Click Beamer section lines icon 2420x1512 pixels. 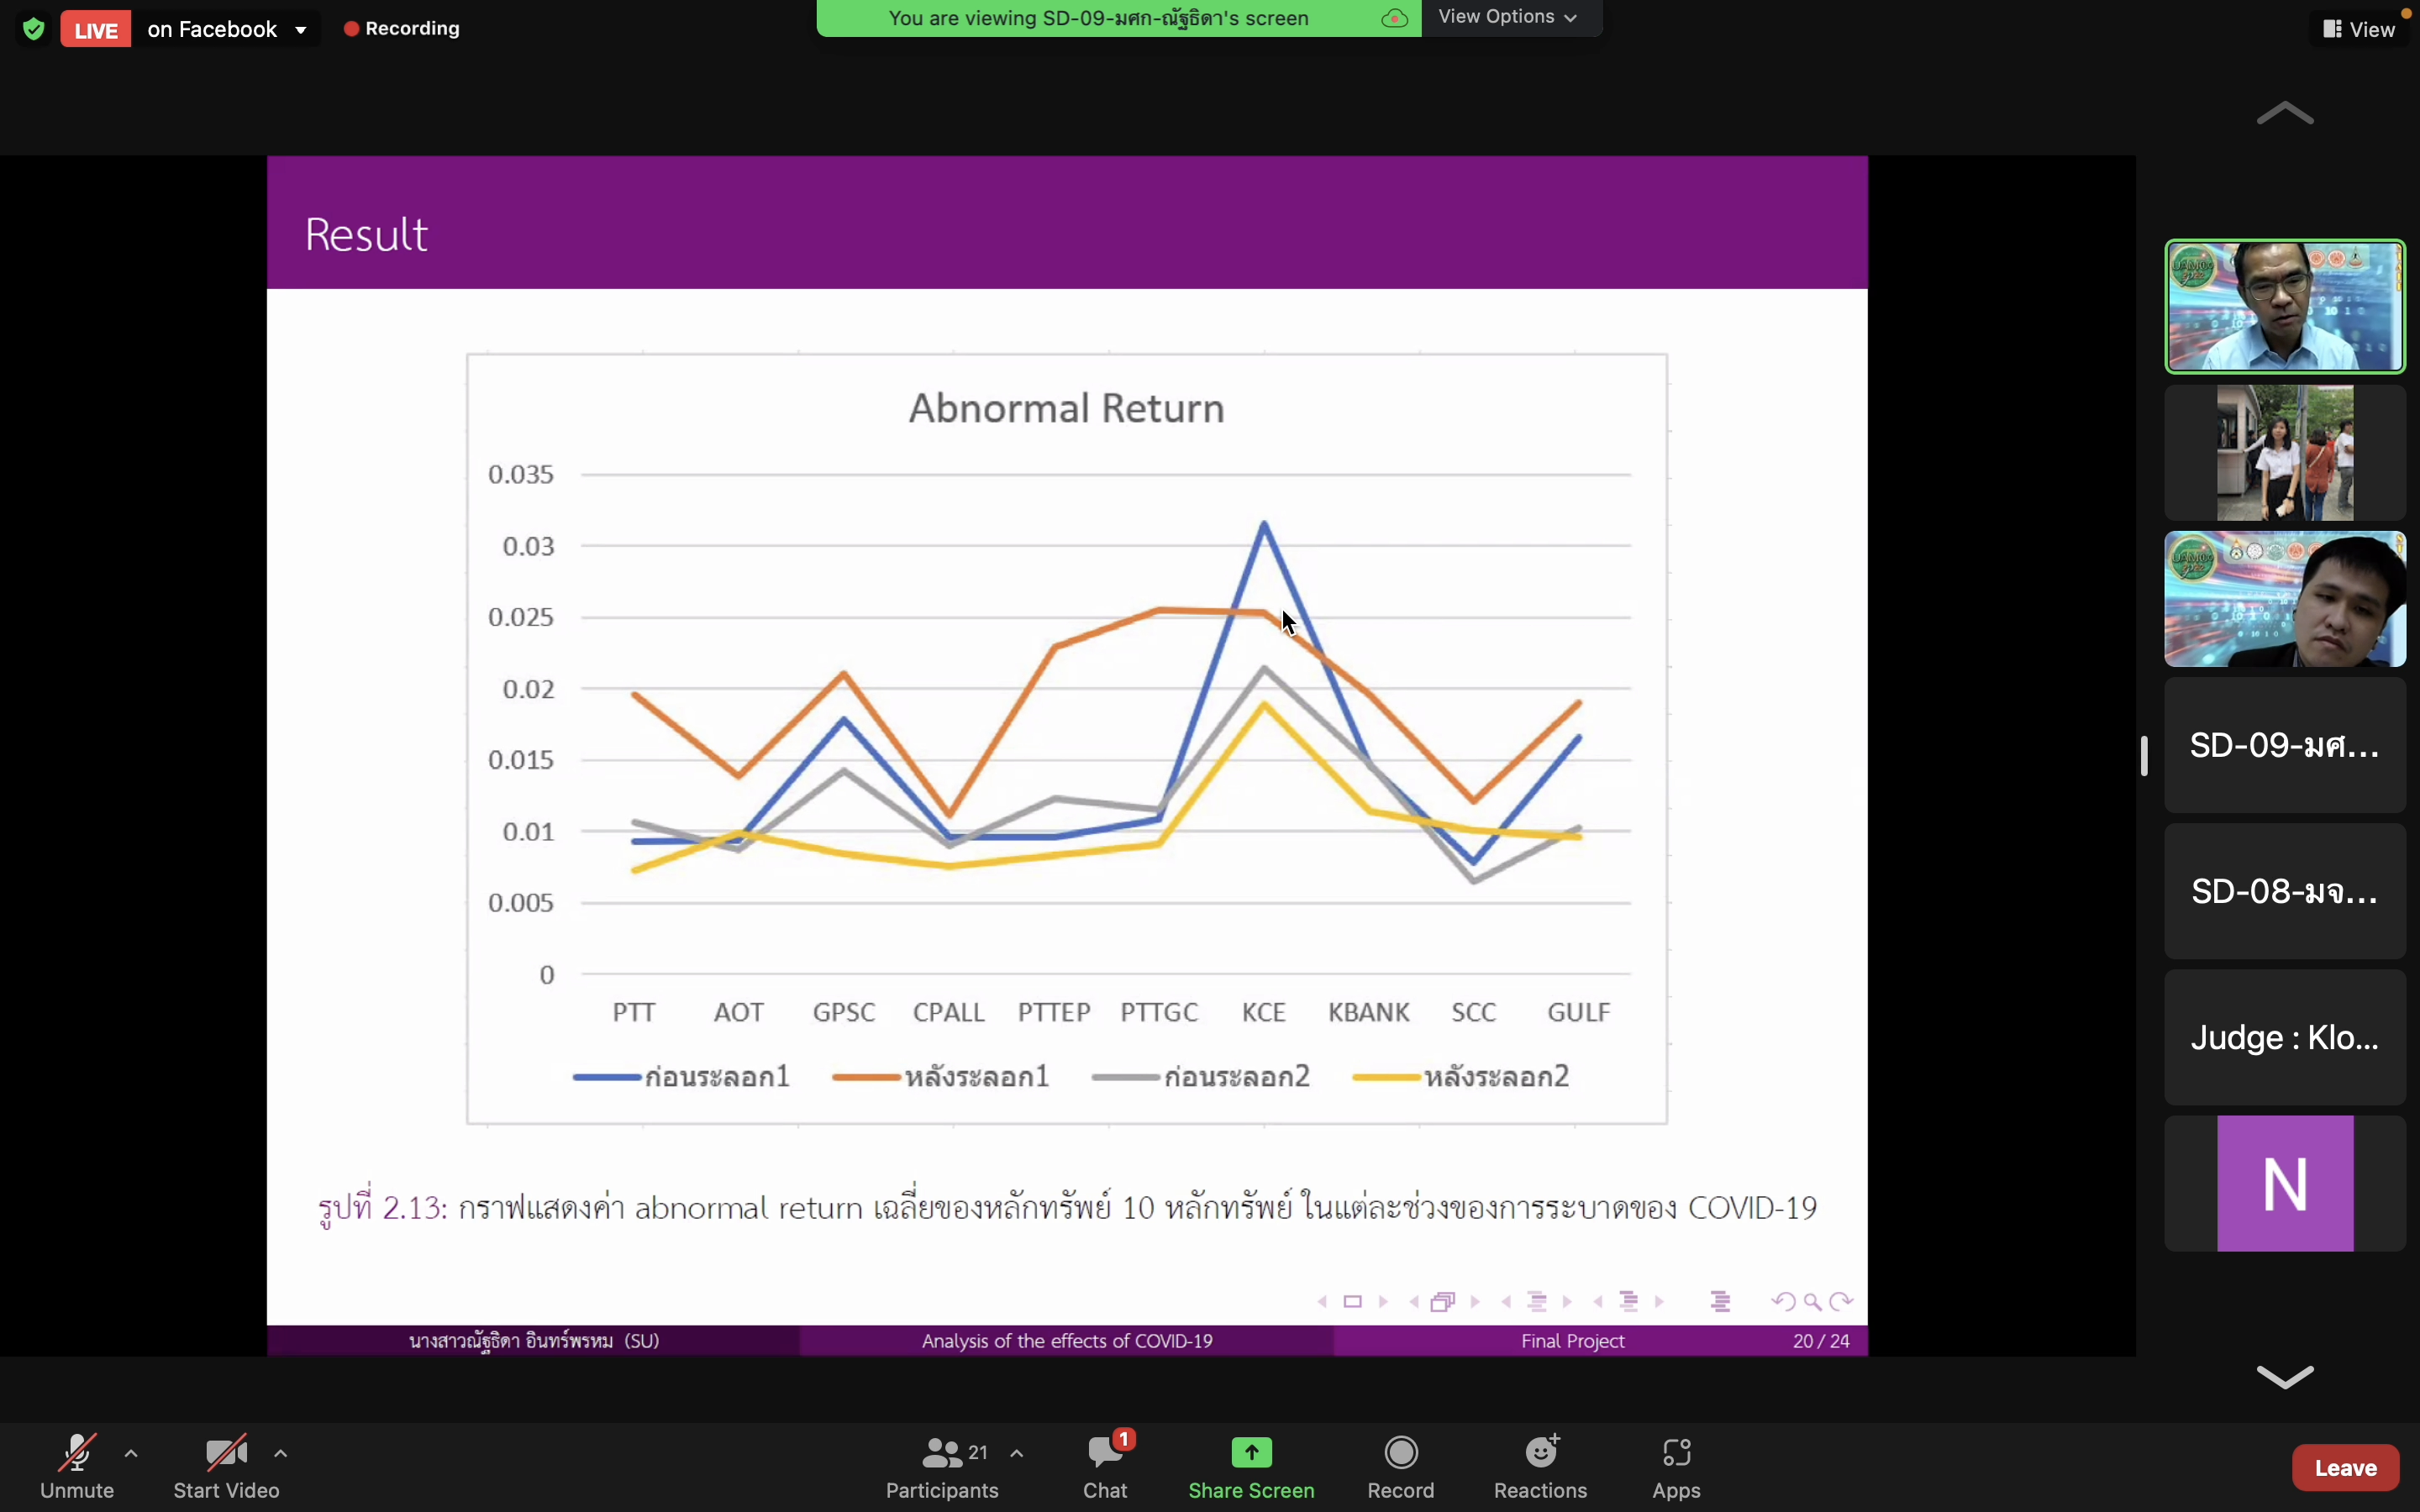pyautogui.click(x=1629, y=1302)
